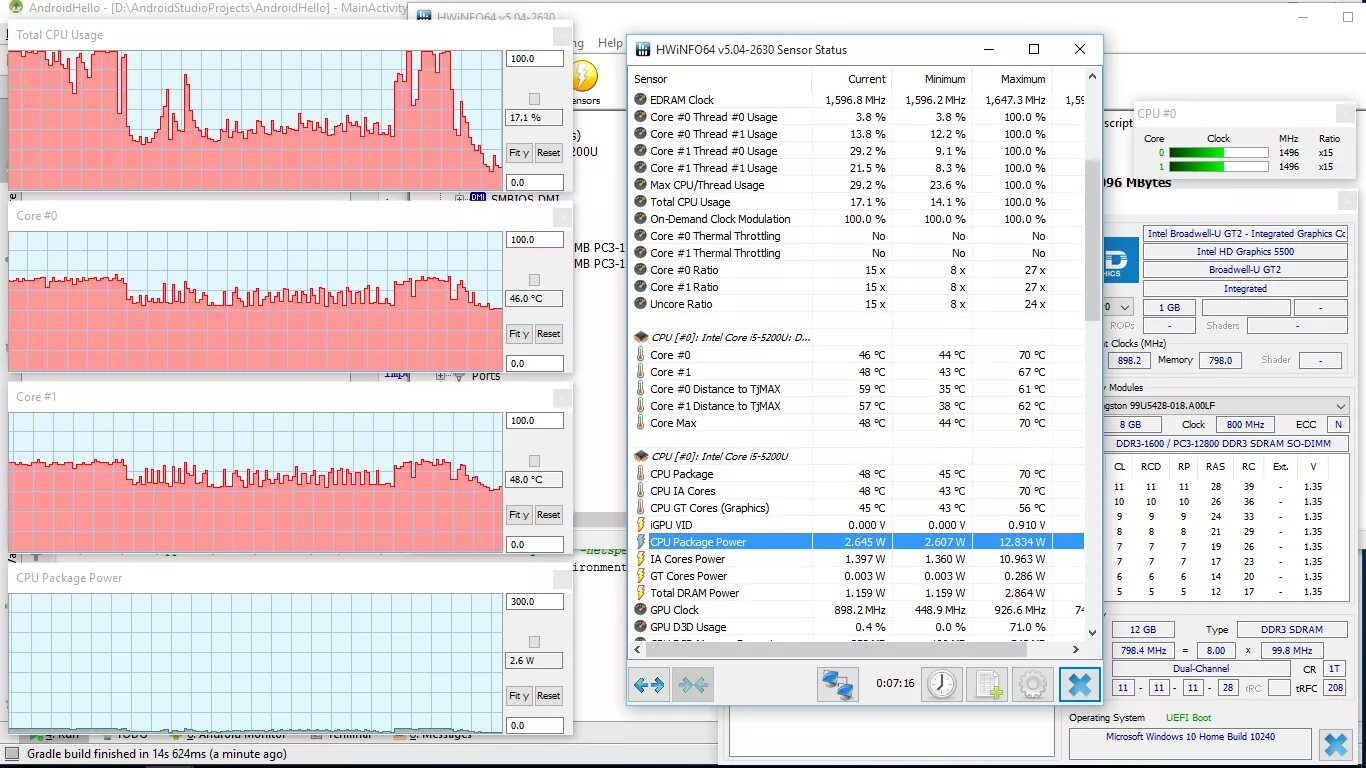Image resolution: width=1366 pixels, height=768 pixels.
Task: Click the Gradle build finished status message
Action: click(157, 754)
